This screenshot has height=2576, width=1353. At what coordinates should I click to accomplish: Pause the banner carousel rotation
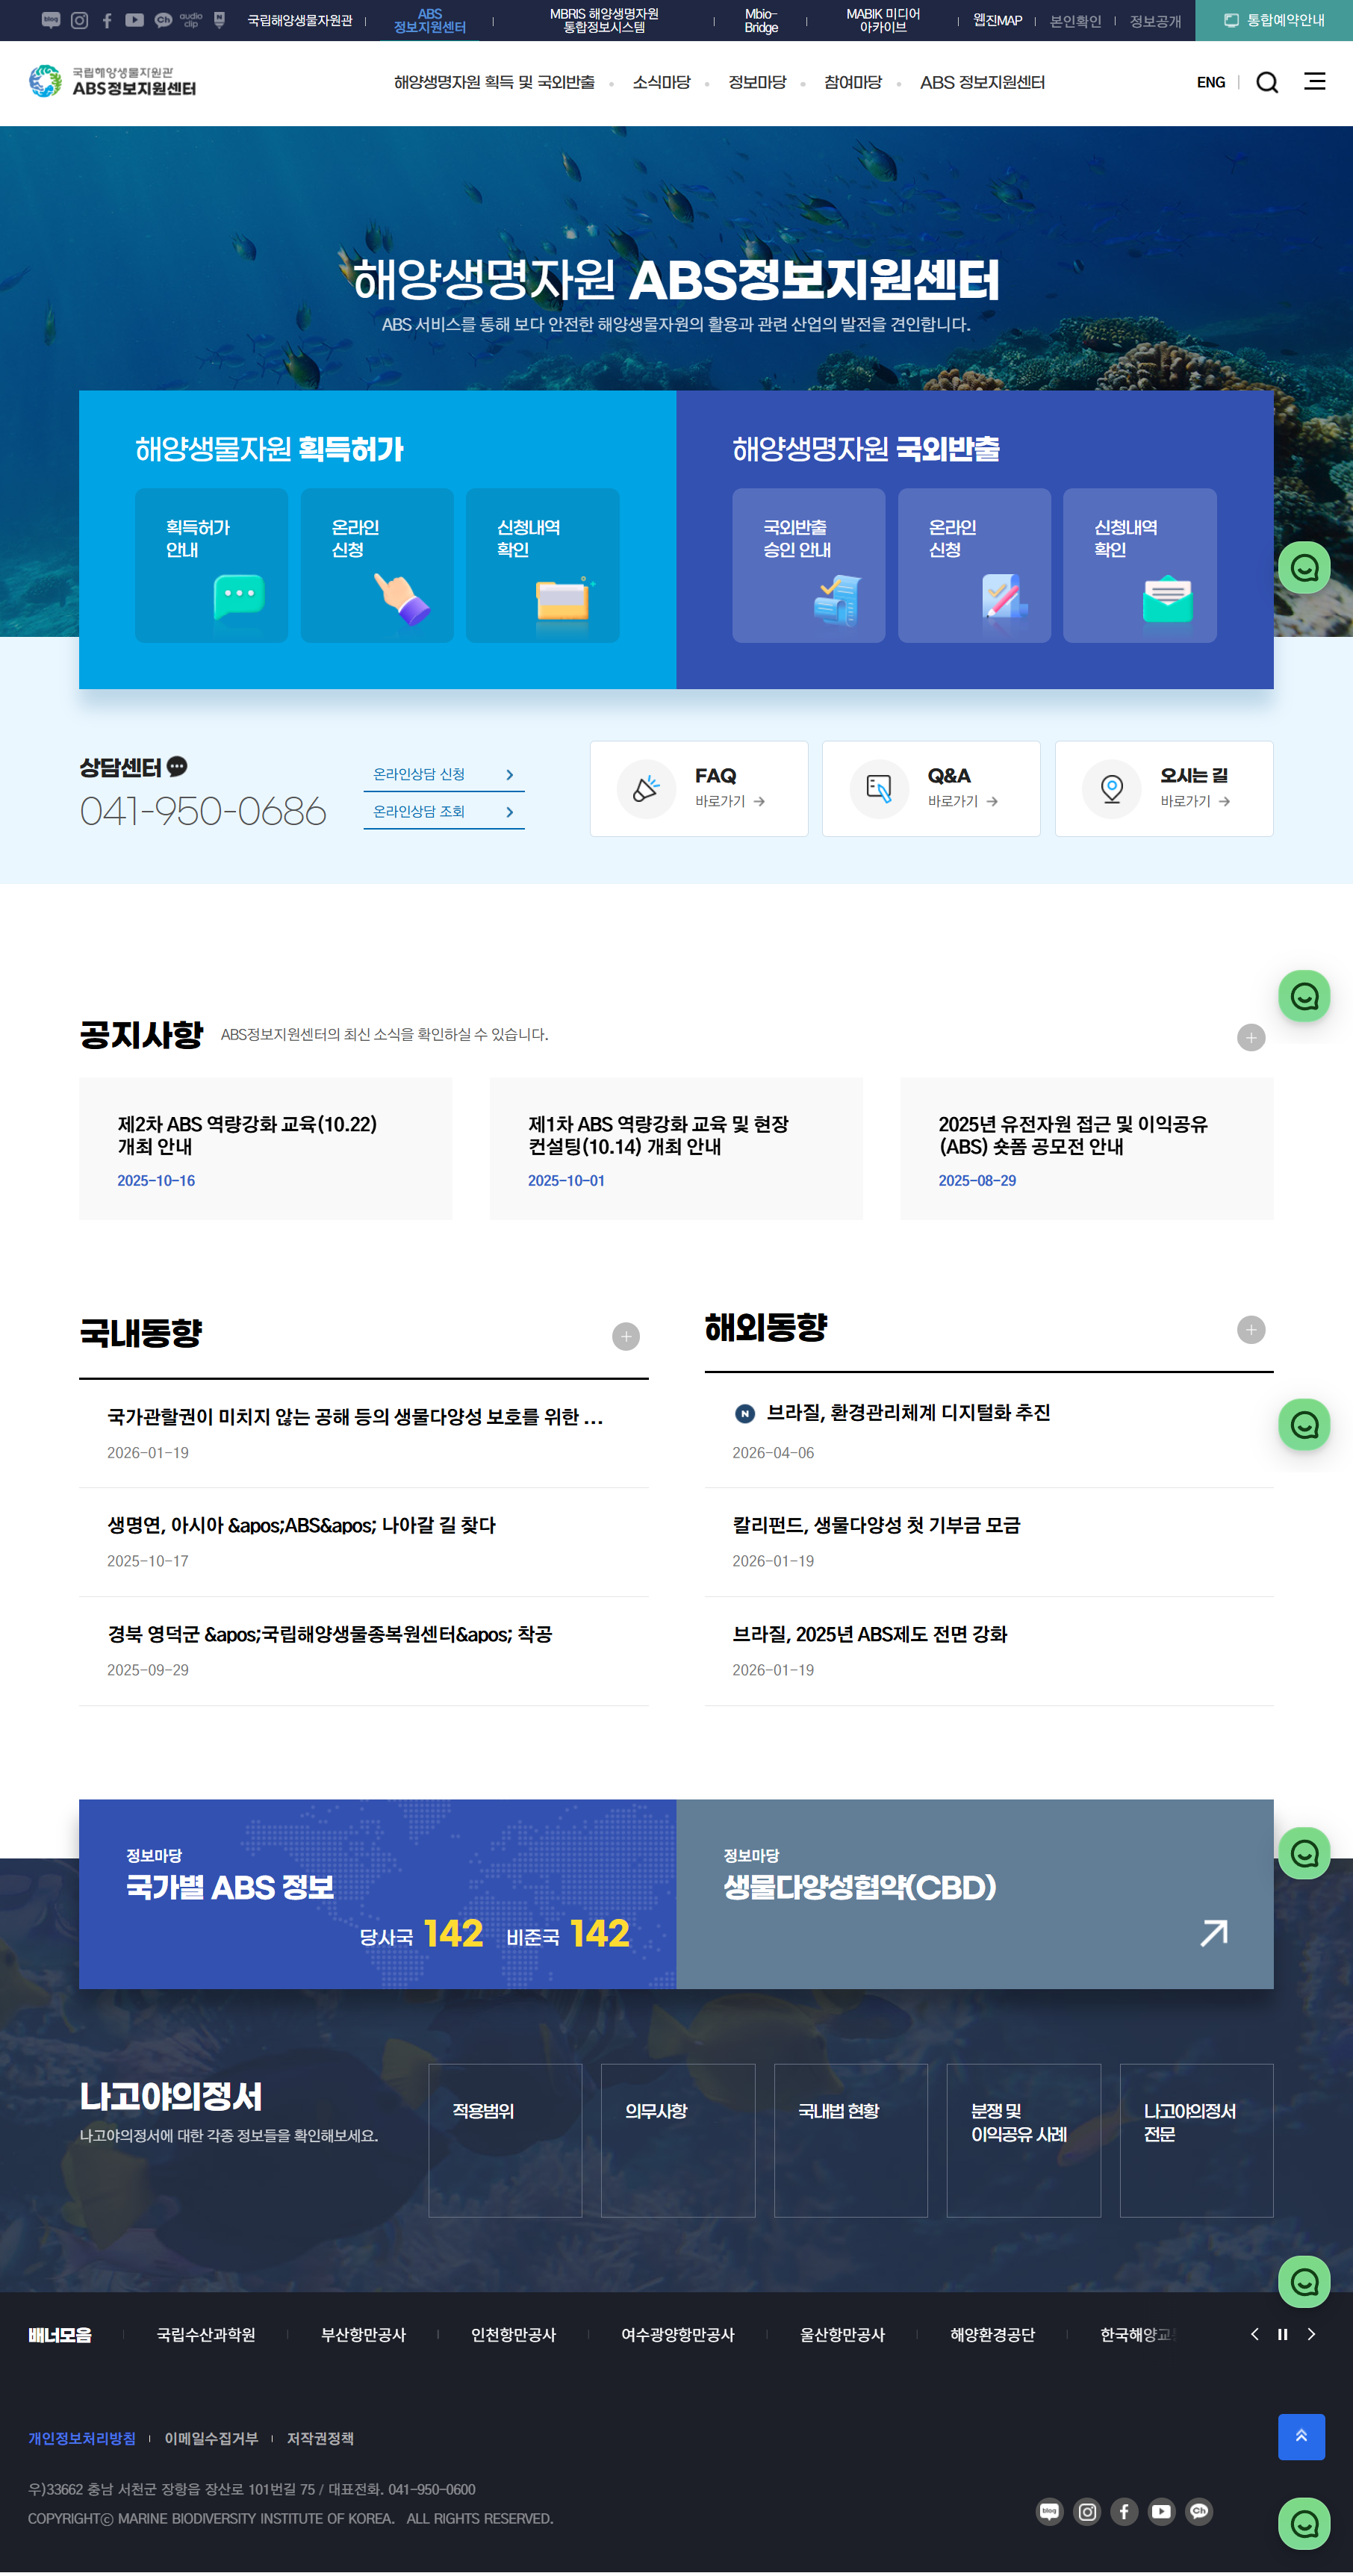pyautogui.click(x=1282, y=2334)
